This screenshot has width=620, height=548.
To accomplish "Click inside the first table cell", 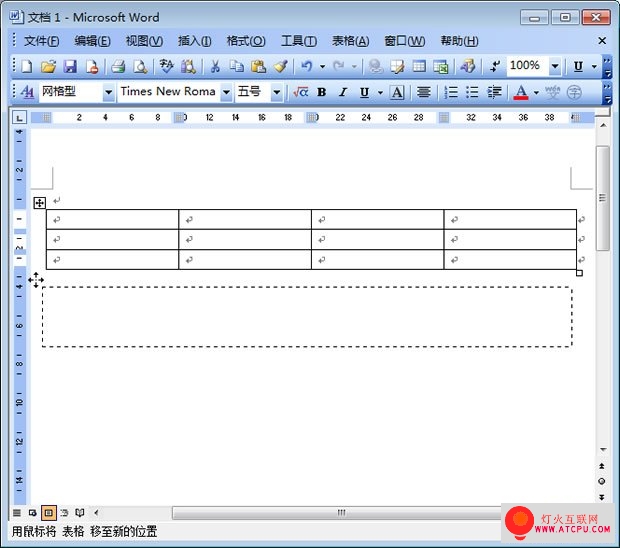I will click(x=112, y=219).
